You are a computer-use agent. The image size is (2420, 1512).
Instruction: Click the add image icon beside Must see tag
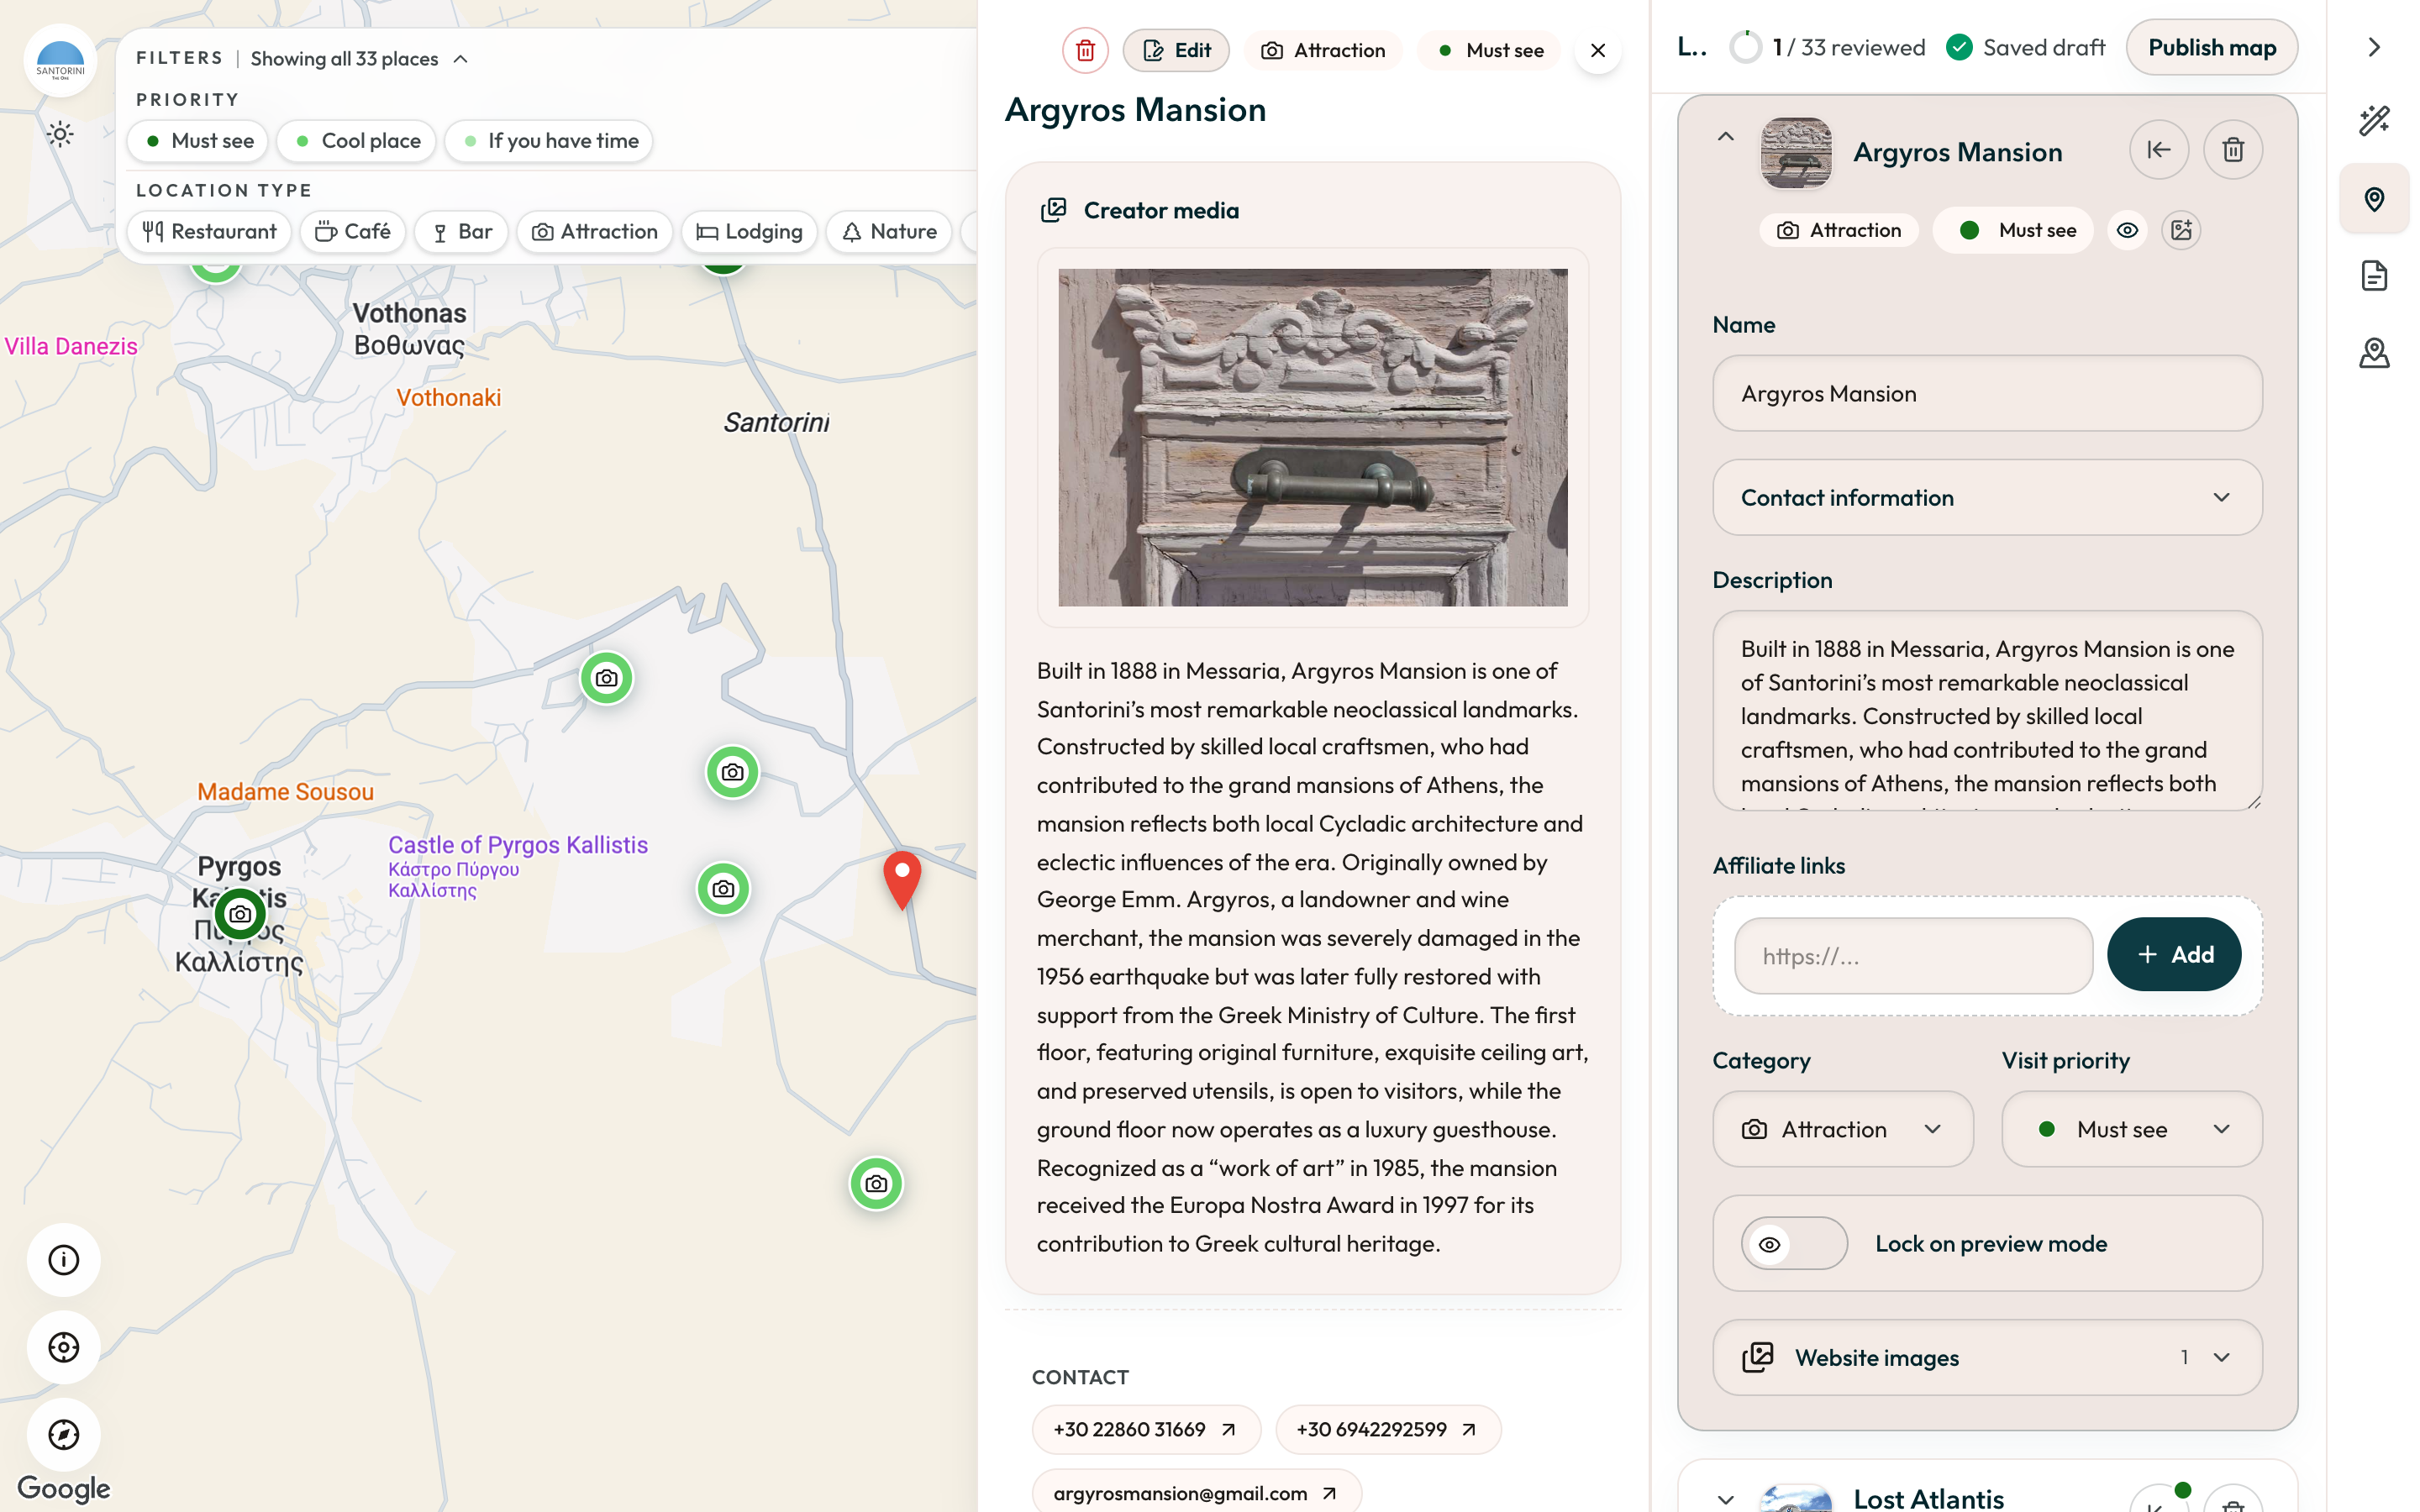pos(2181,230)
